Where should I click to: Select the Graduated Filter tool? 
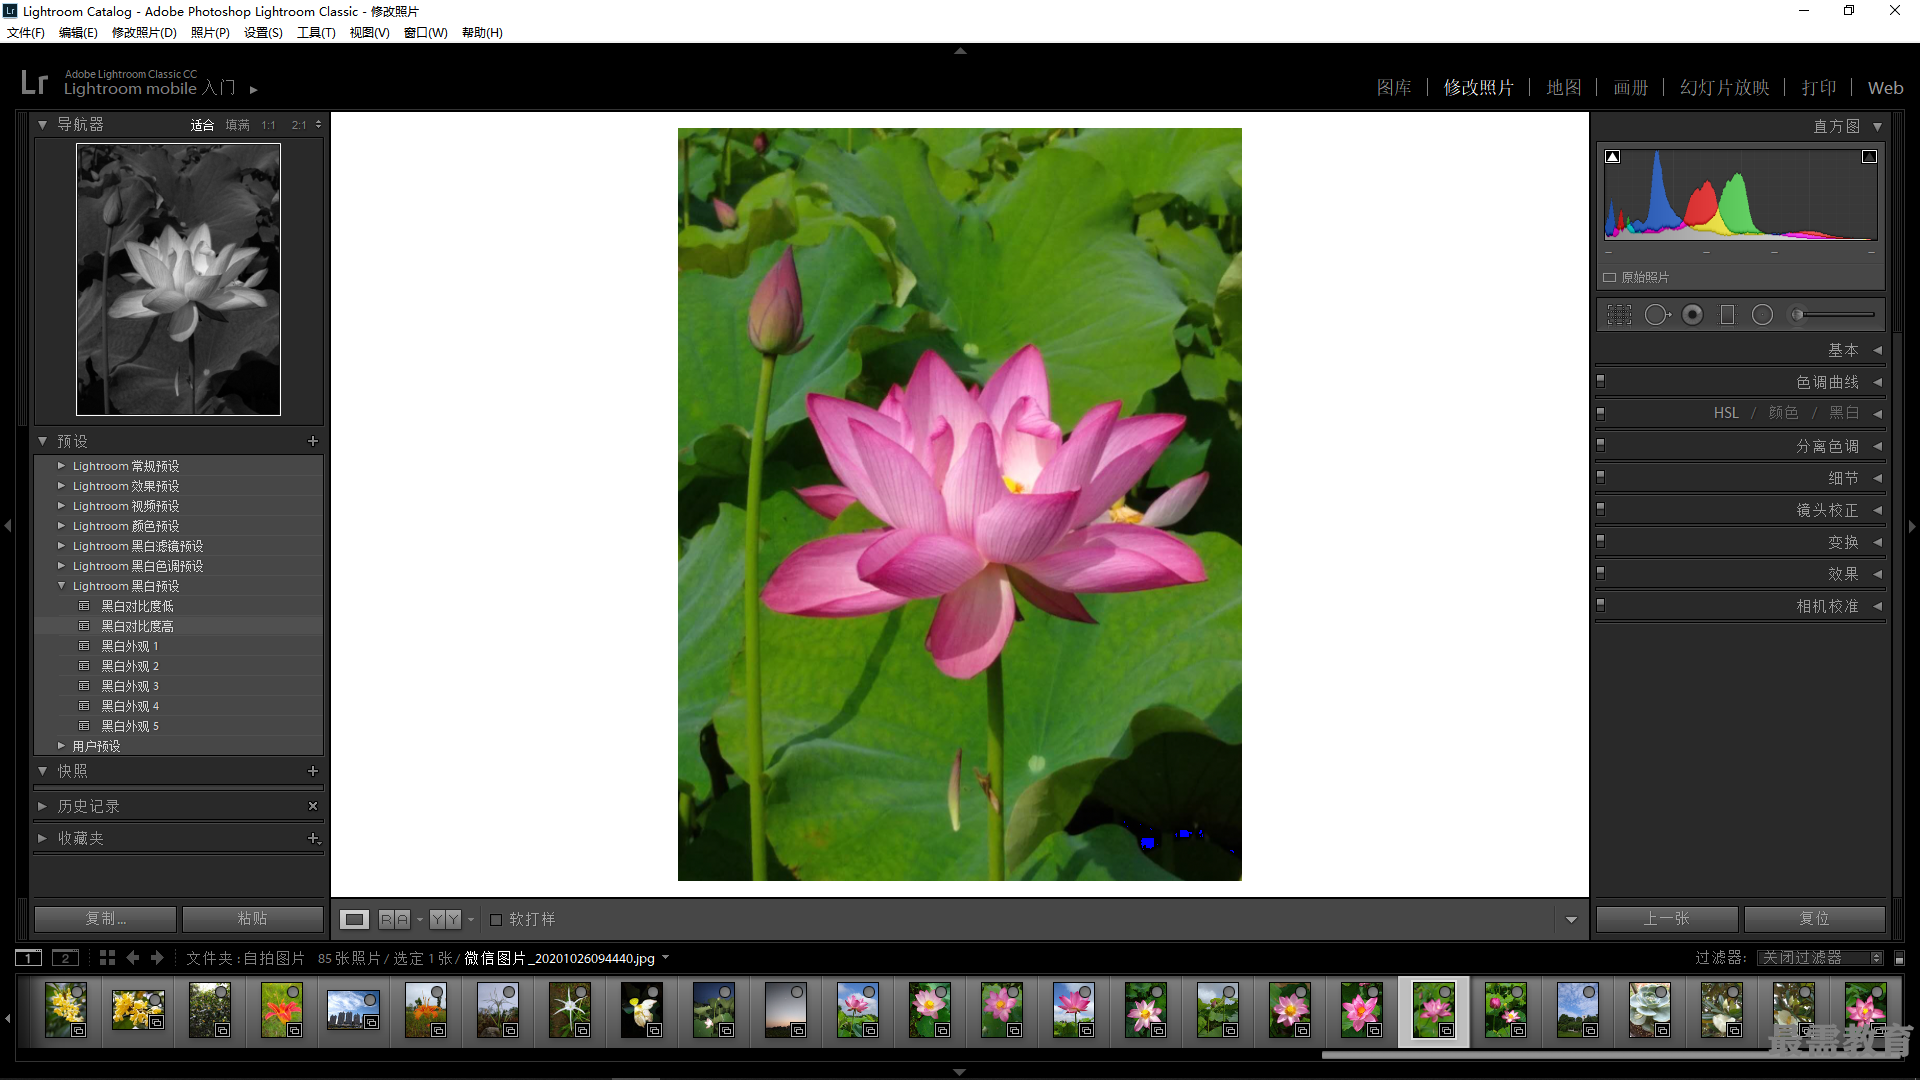[x=1727, y=315]
